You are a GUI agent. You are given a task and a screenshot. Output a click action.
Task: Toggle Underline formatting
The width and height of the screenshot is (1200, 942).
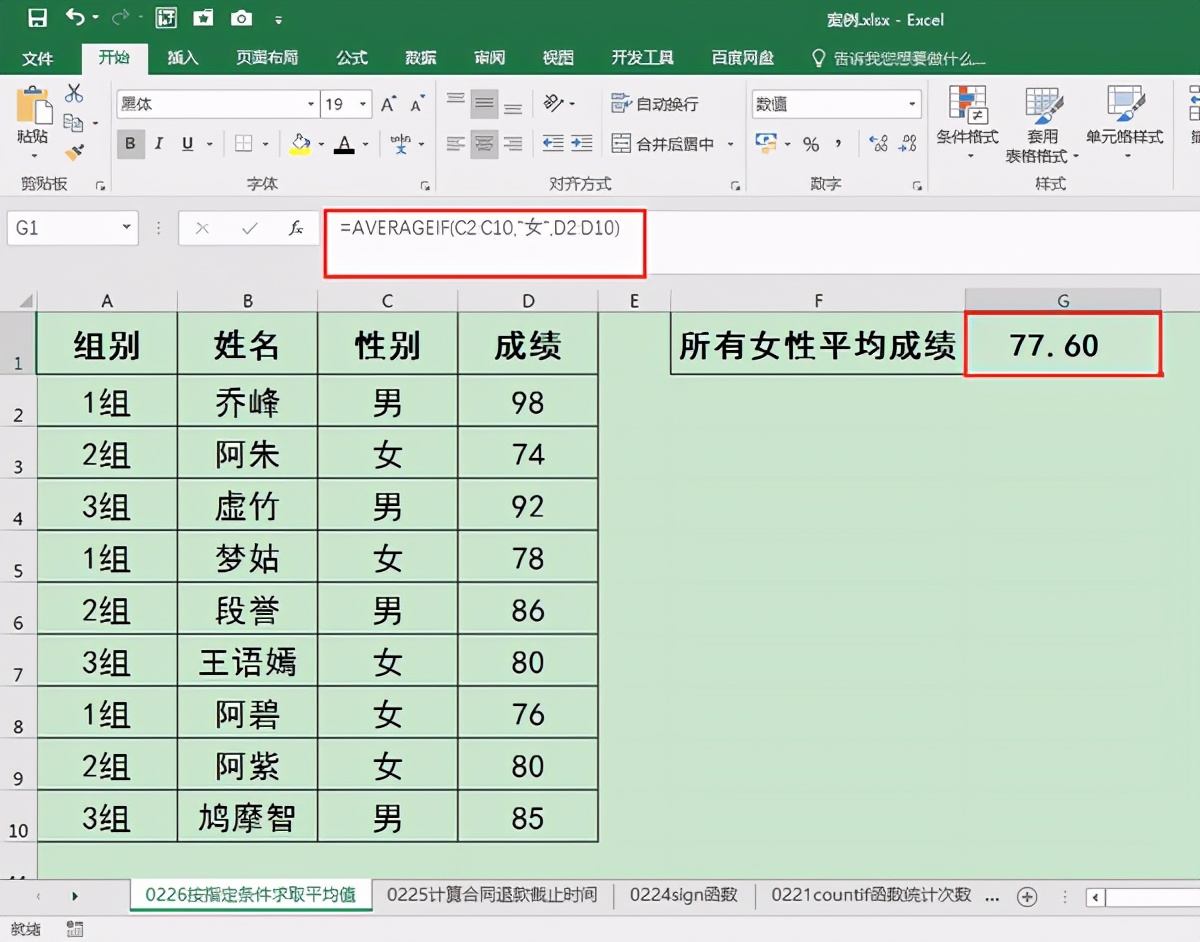(x=187, y=144)
